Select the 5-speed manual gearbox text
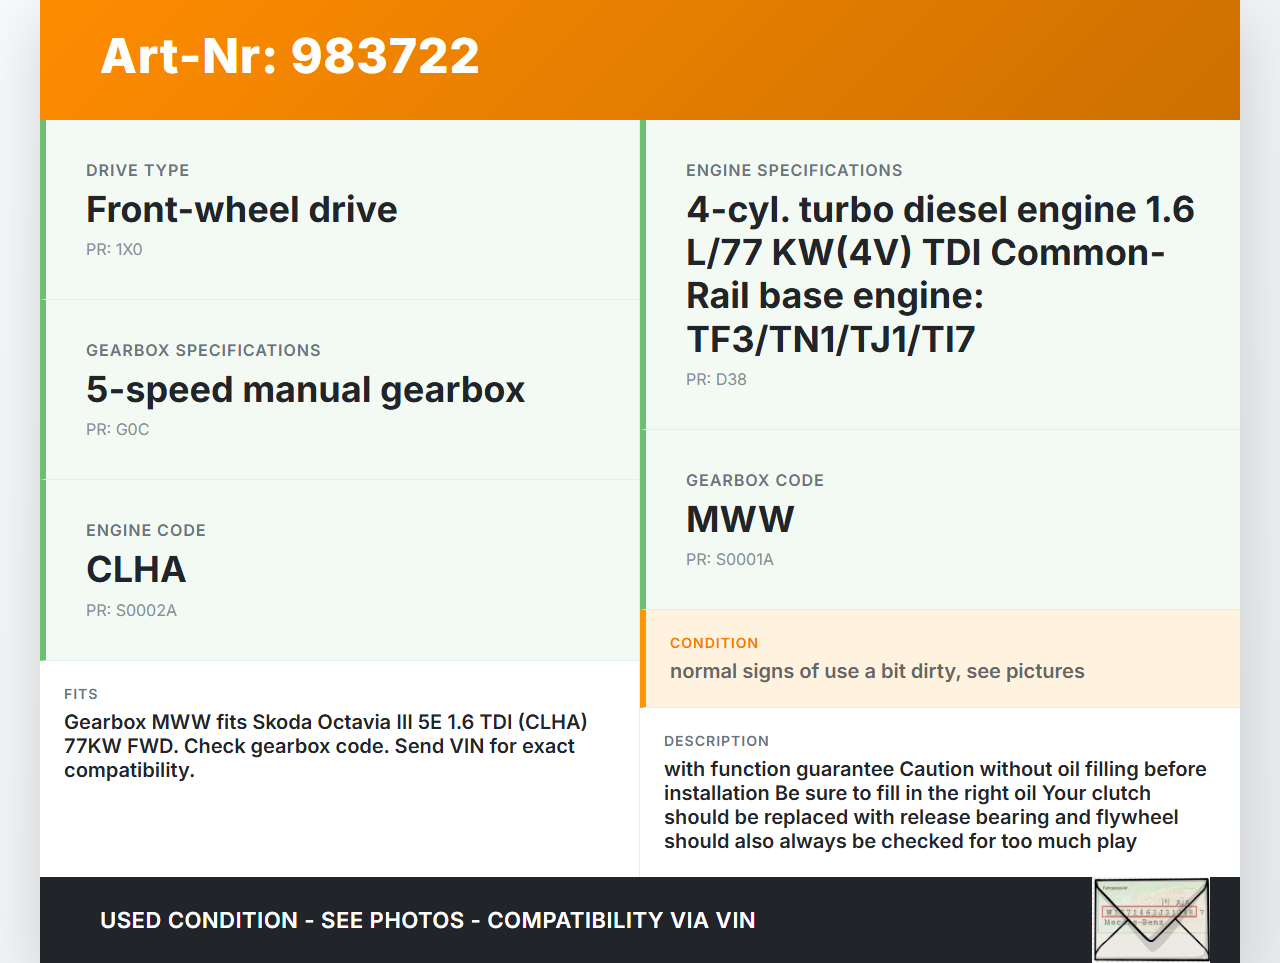 click(x=305, y=390)
